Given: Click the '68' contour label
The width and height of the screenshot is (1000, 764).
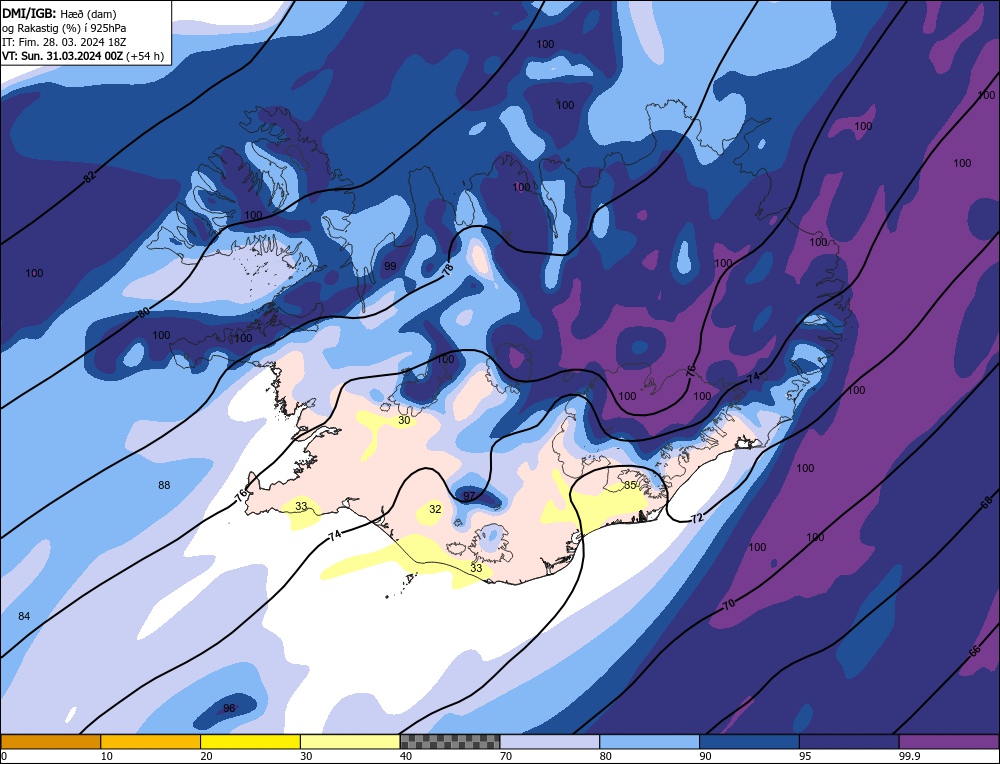Looking at the screenshot, I should coord(985,503).
